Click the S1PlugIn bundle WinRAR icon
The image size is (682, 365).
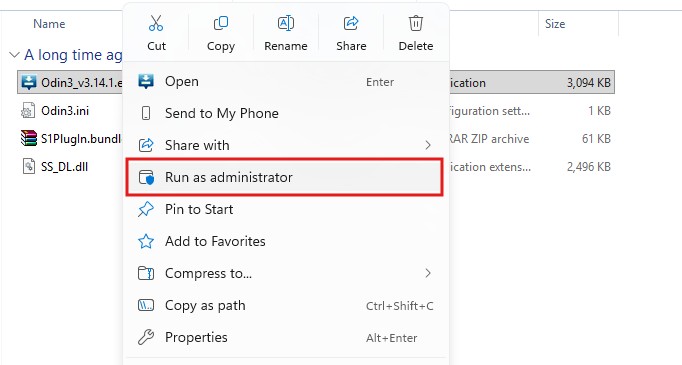pos(29,138)
